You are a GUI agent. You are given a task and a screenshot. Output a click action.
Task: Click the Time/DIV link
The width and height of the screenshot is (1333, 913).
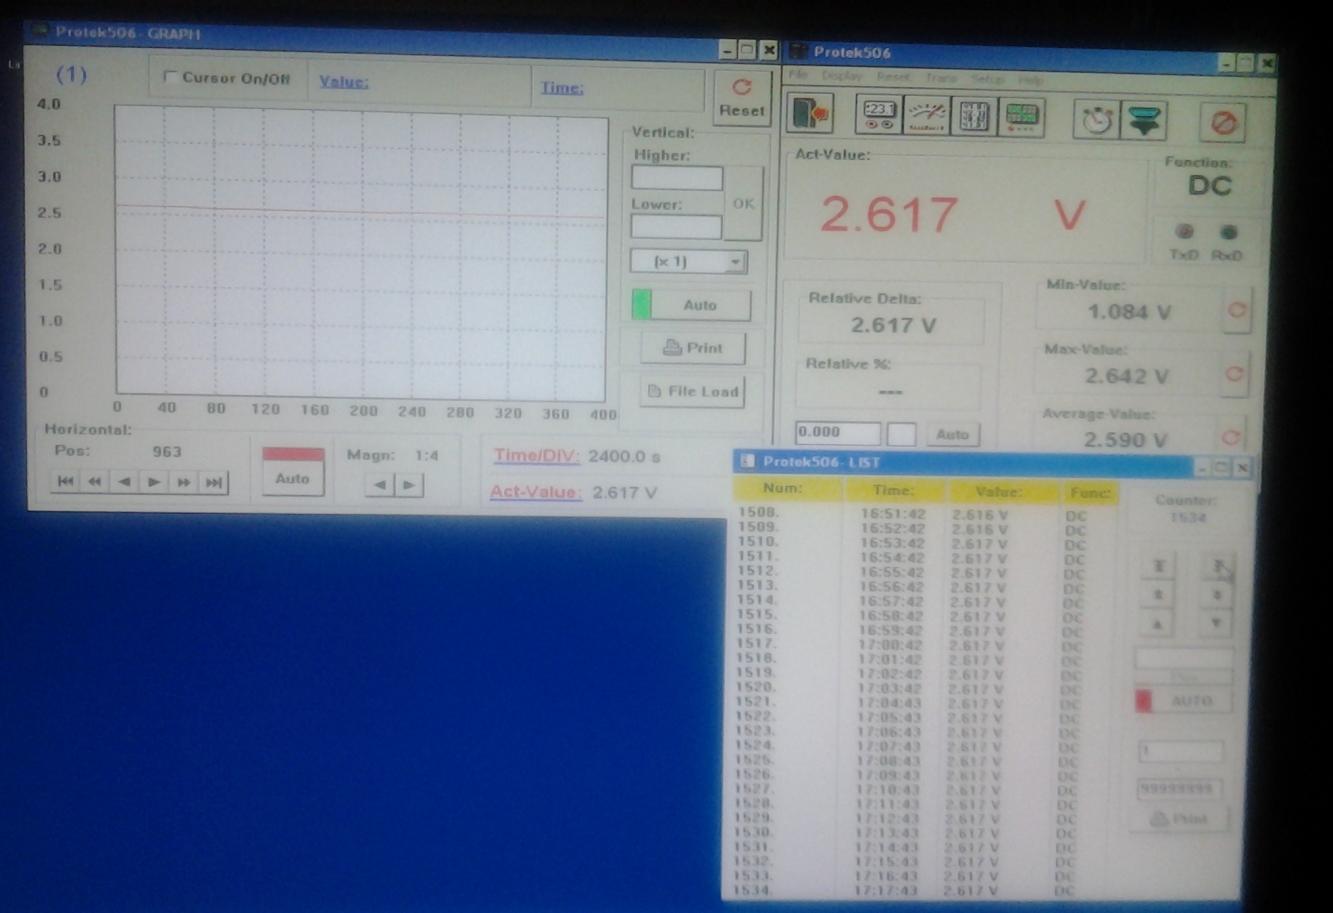(x=537, y=455)
